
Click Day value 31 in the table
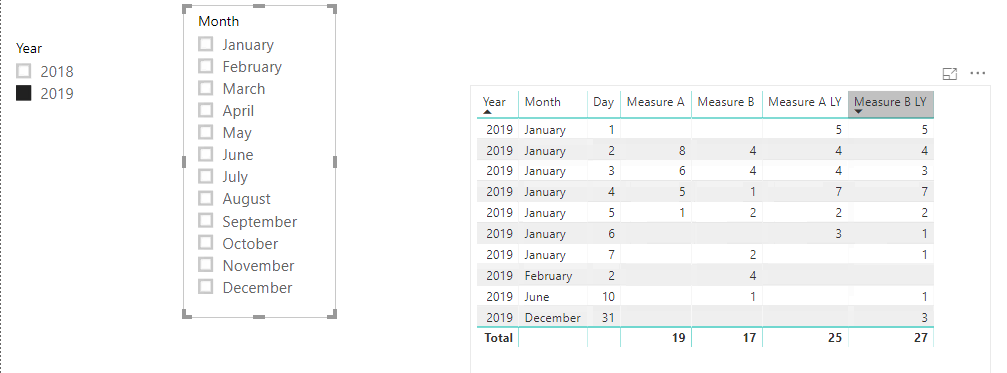(x=608, y=317)
